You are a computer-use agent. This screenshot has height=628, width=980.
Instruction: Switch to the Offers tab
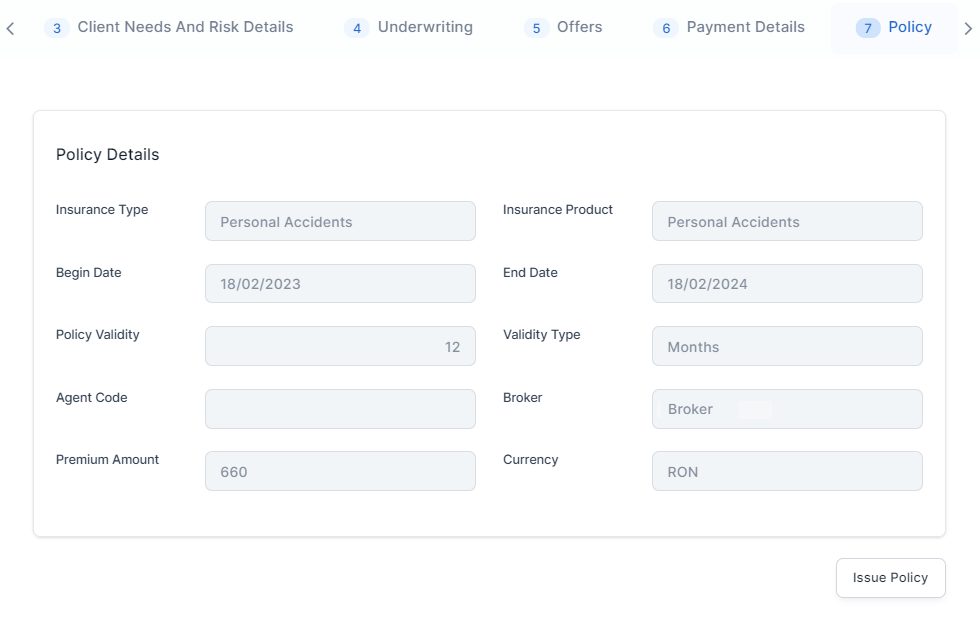pyautogui.click(x=579, y=27)
